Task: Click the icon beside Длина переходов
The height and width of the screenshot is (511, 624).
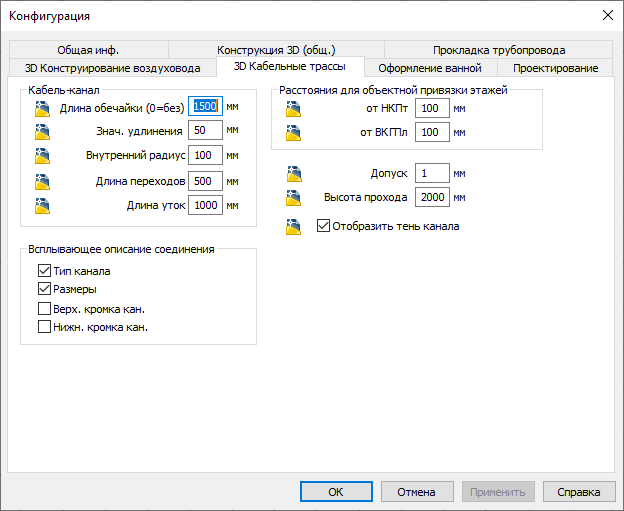Action: (x=42, y=182)
